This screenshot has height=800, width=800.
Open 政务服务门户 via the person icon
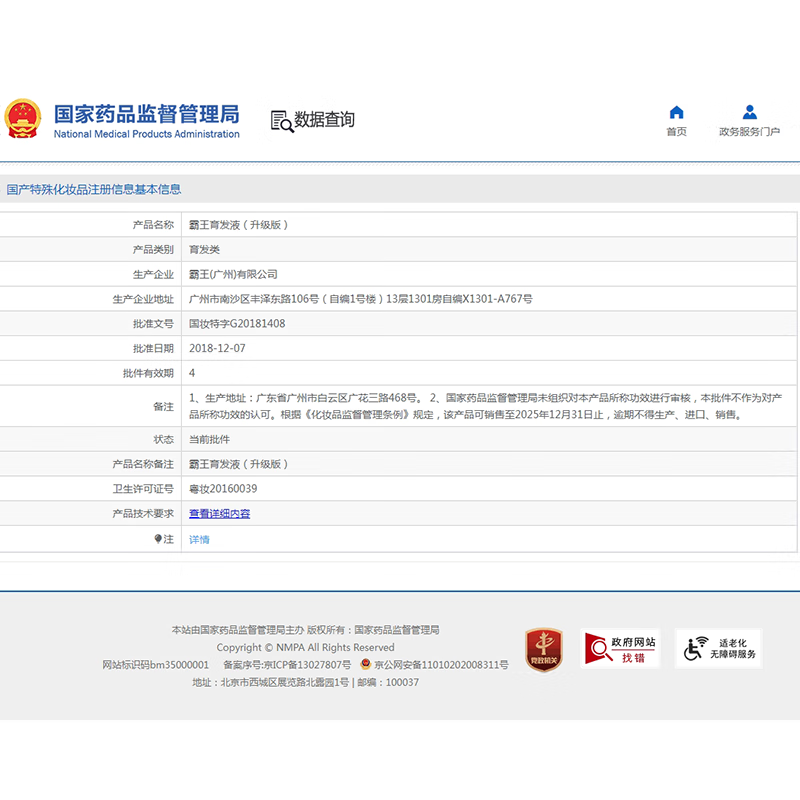(x=749, y=112)
